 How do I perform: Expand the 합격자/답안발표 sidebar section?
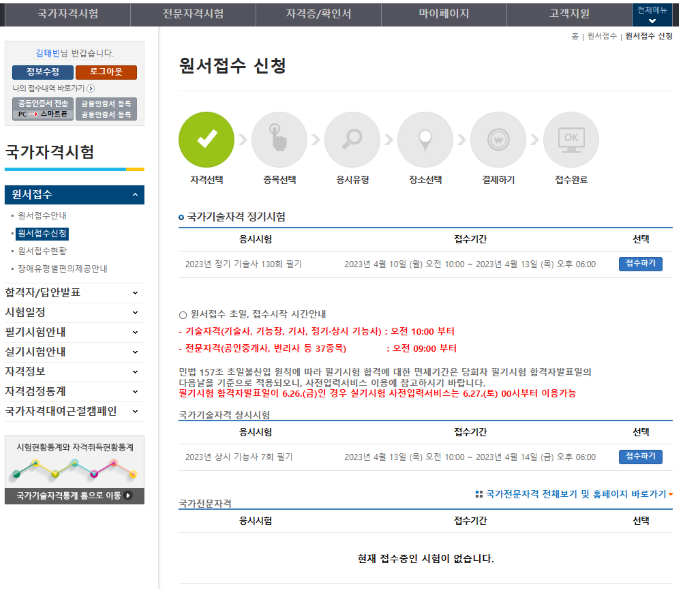click(x=135, y=293)
